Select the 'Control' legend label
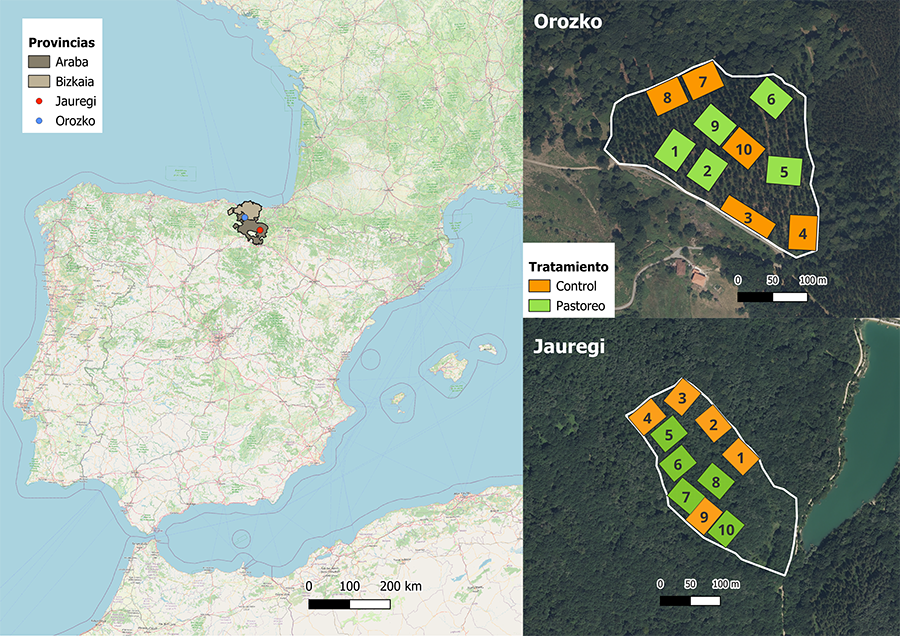This screenshot has width=900, height=636. click(x=576, y=286)
